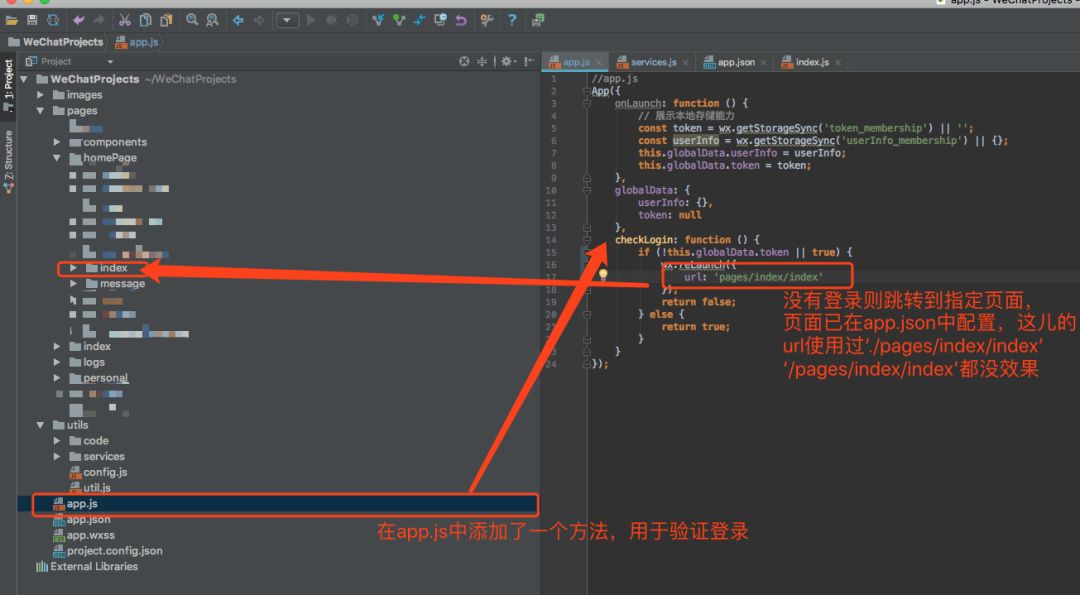
Task: Expand the services folder
Action: click(57, 457)
